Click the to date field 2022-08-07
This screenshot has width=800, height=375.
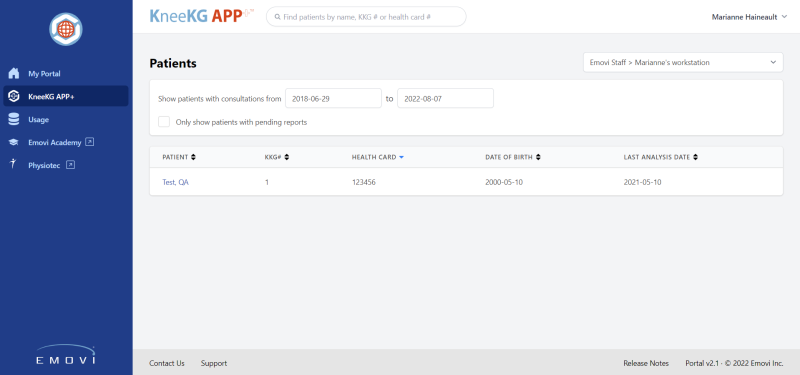click(445, 98)
